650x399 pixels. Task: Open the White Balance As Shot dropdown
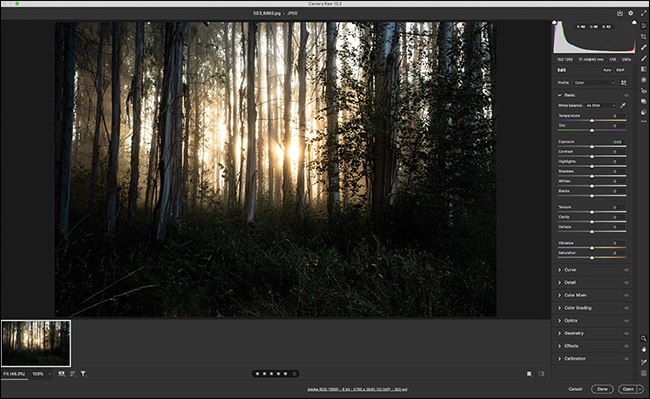point(601,106)
